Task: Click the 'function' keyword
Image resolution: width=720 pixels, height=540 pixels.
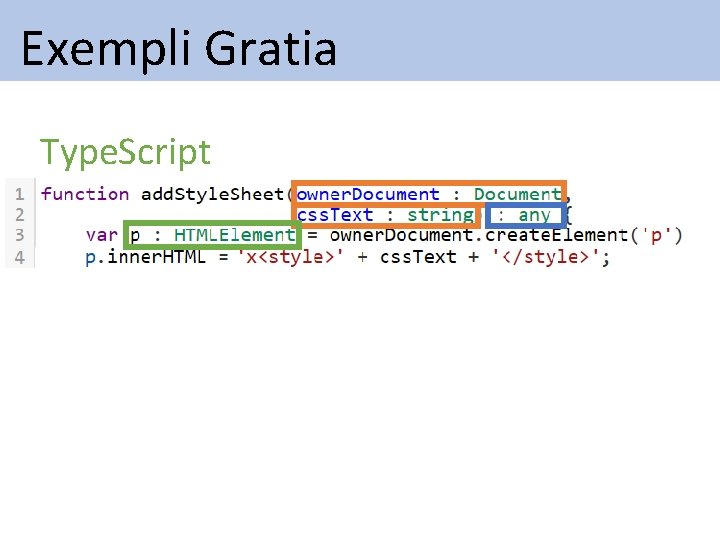Action: [85, 194]
